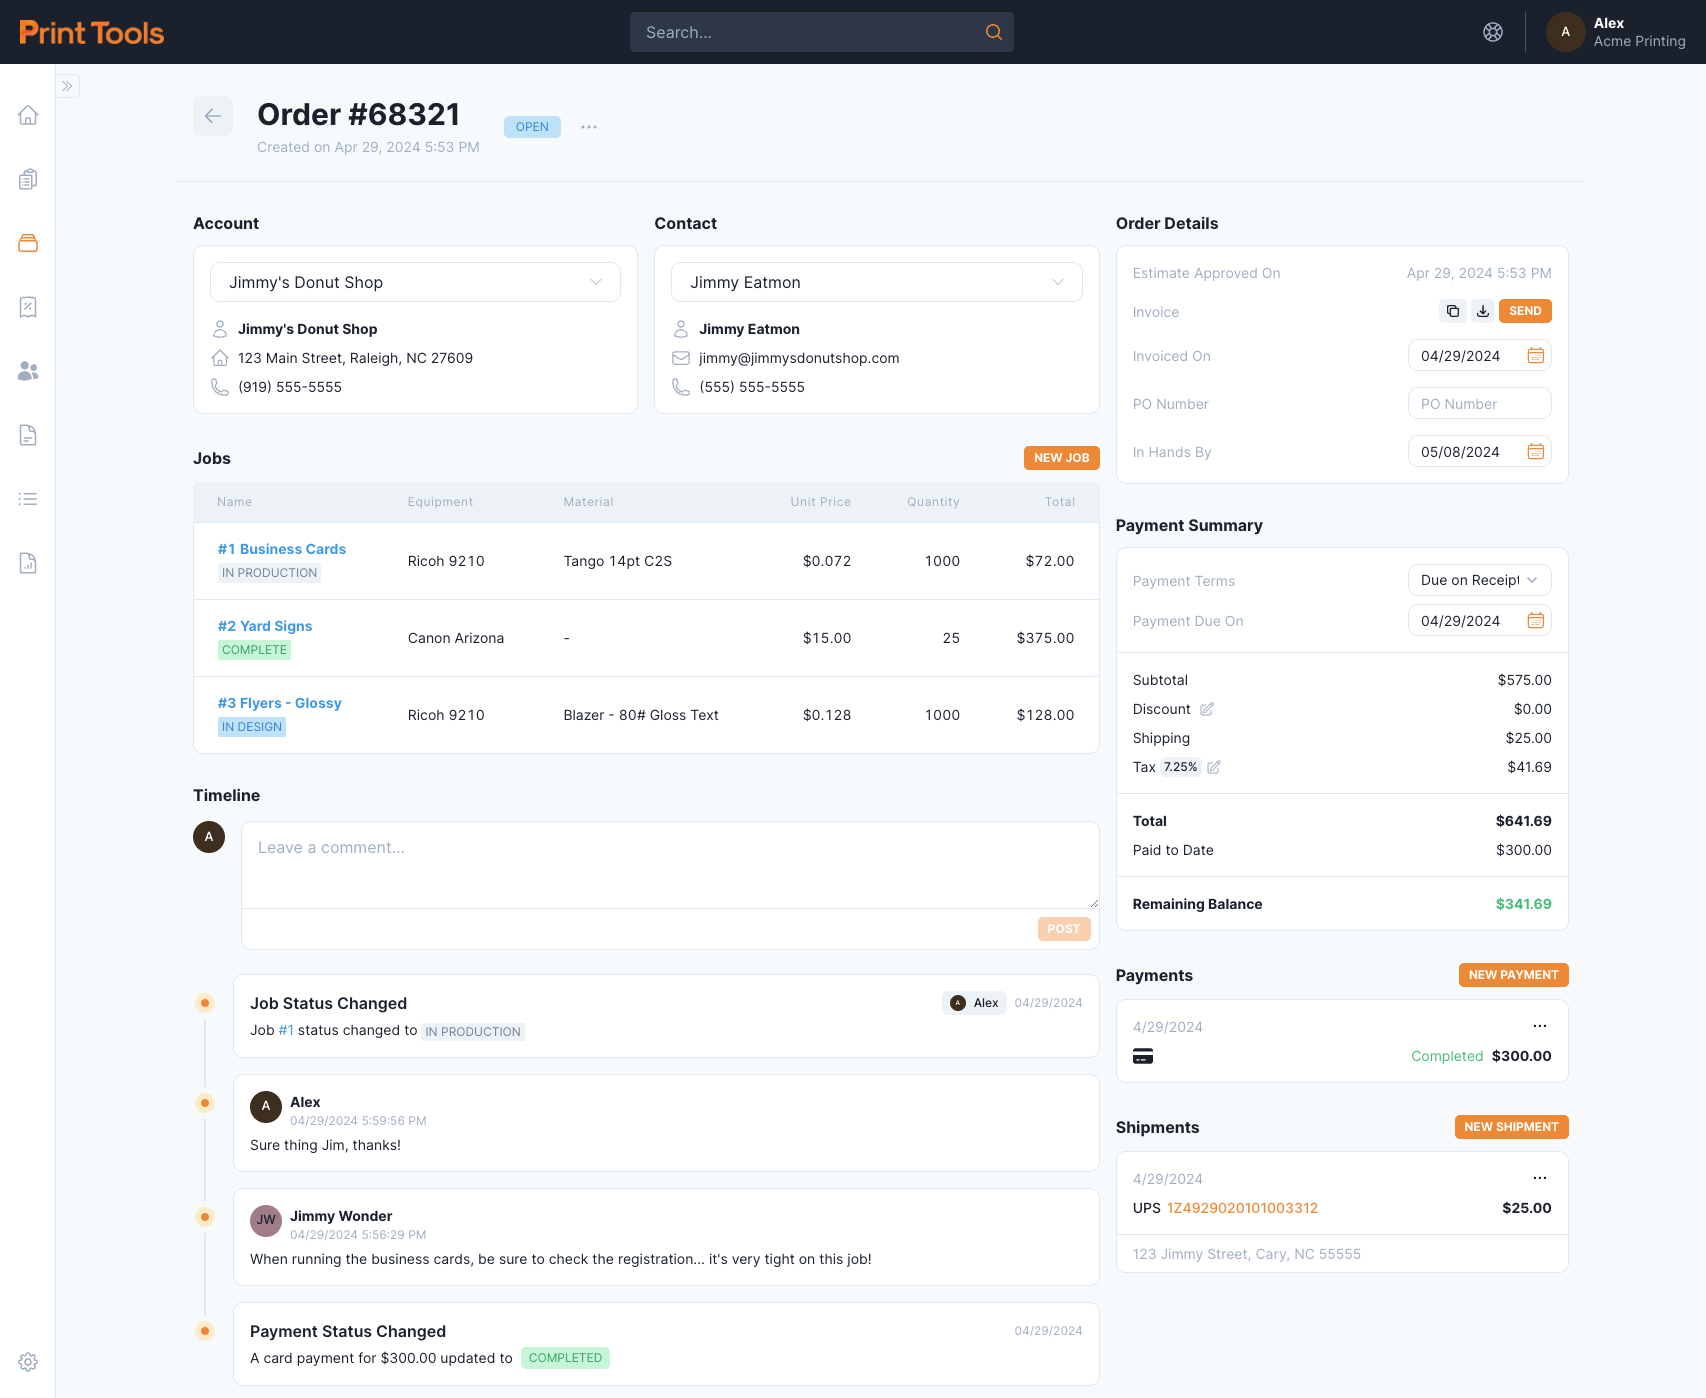The width and height of the screenshot is (1706, 1398).
Task: Create a job with NEW JOB button
Action: pyautogui.click(x=1061, y=457)
